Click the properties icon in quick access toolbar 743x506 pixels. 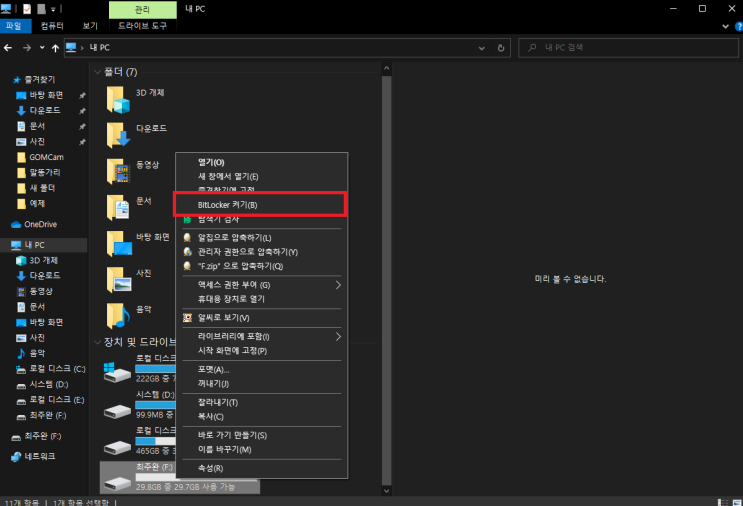pos(27,9)
